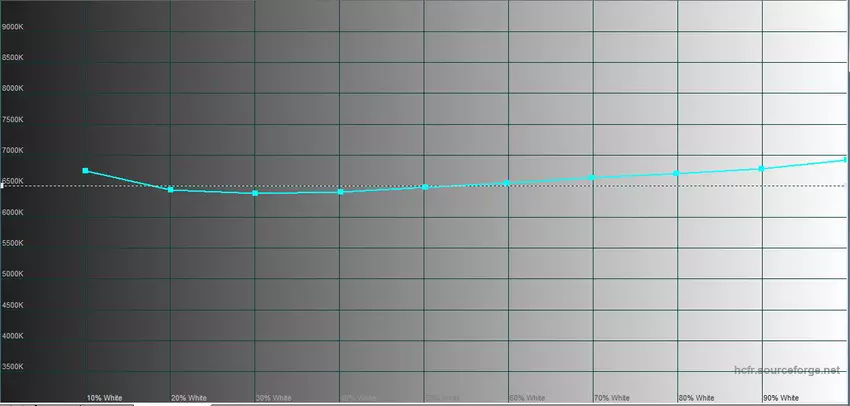The image size is (850, 406).
Task: Select the curve data point at 20% White
Action: [x=171, y=189]
